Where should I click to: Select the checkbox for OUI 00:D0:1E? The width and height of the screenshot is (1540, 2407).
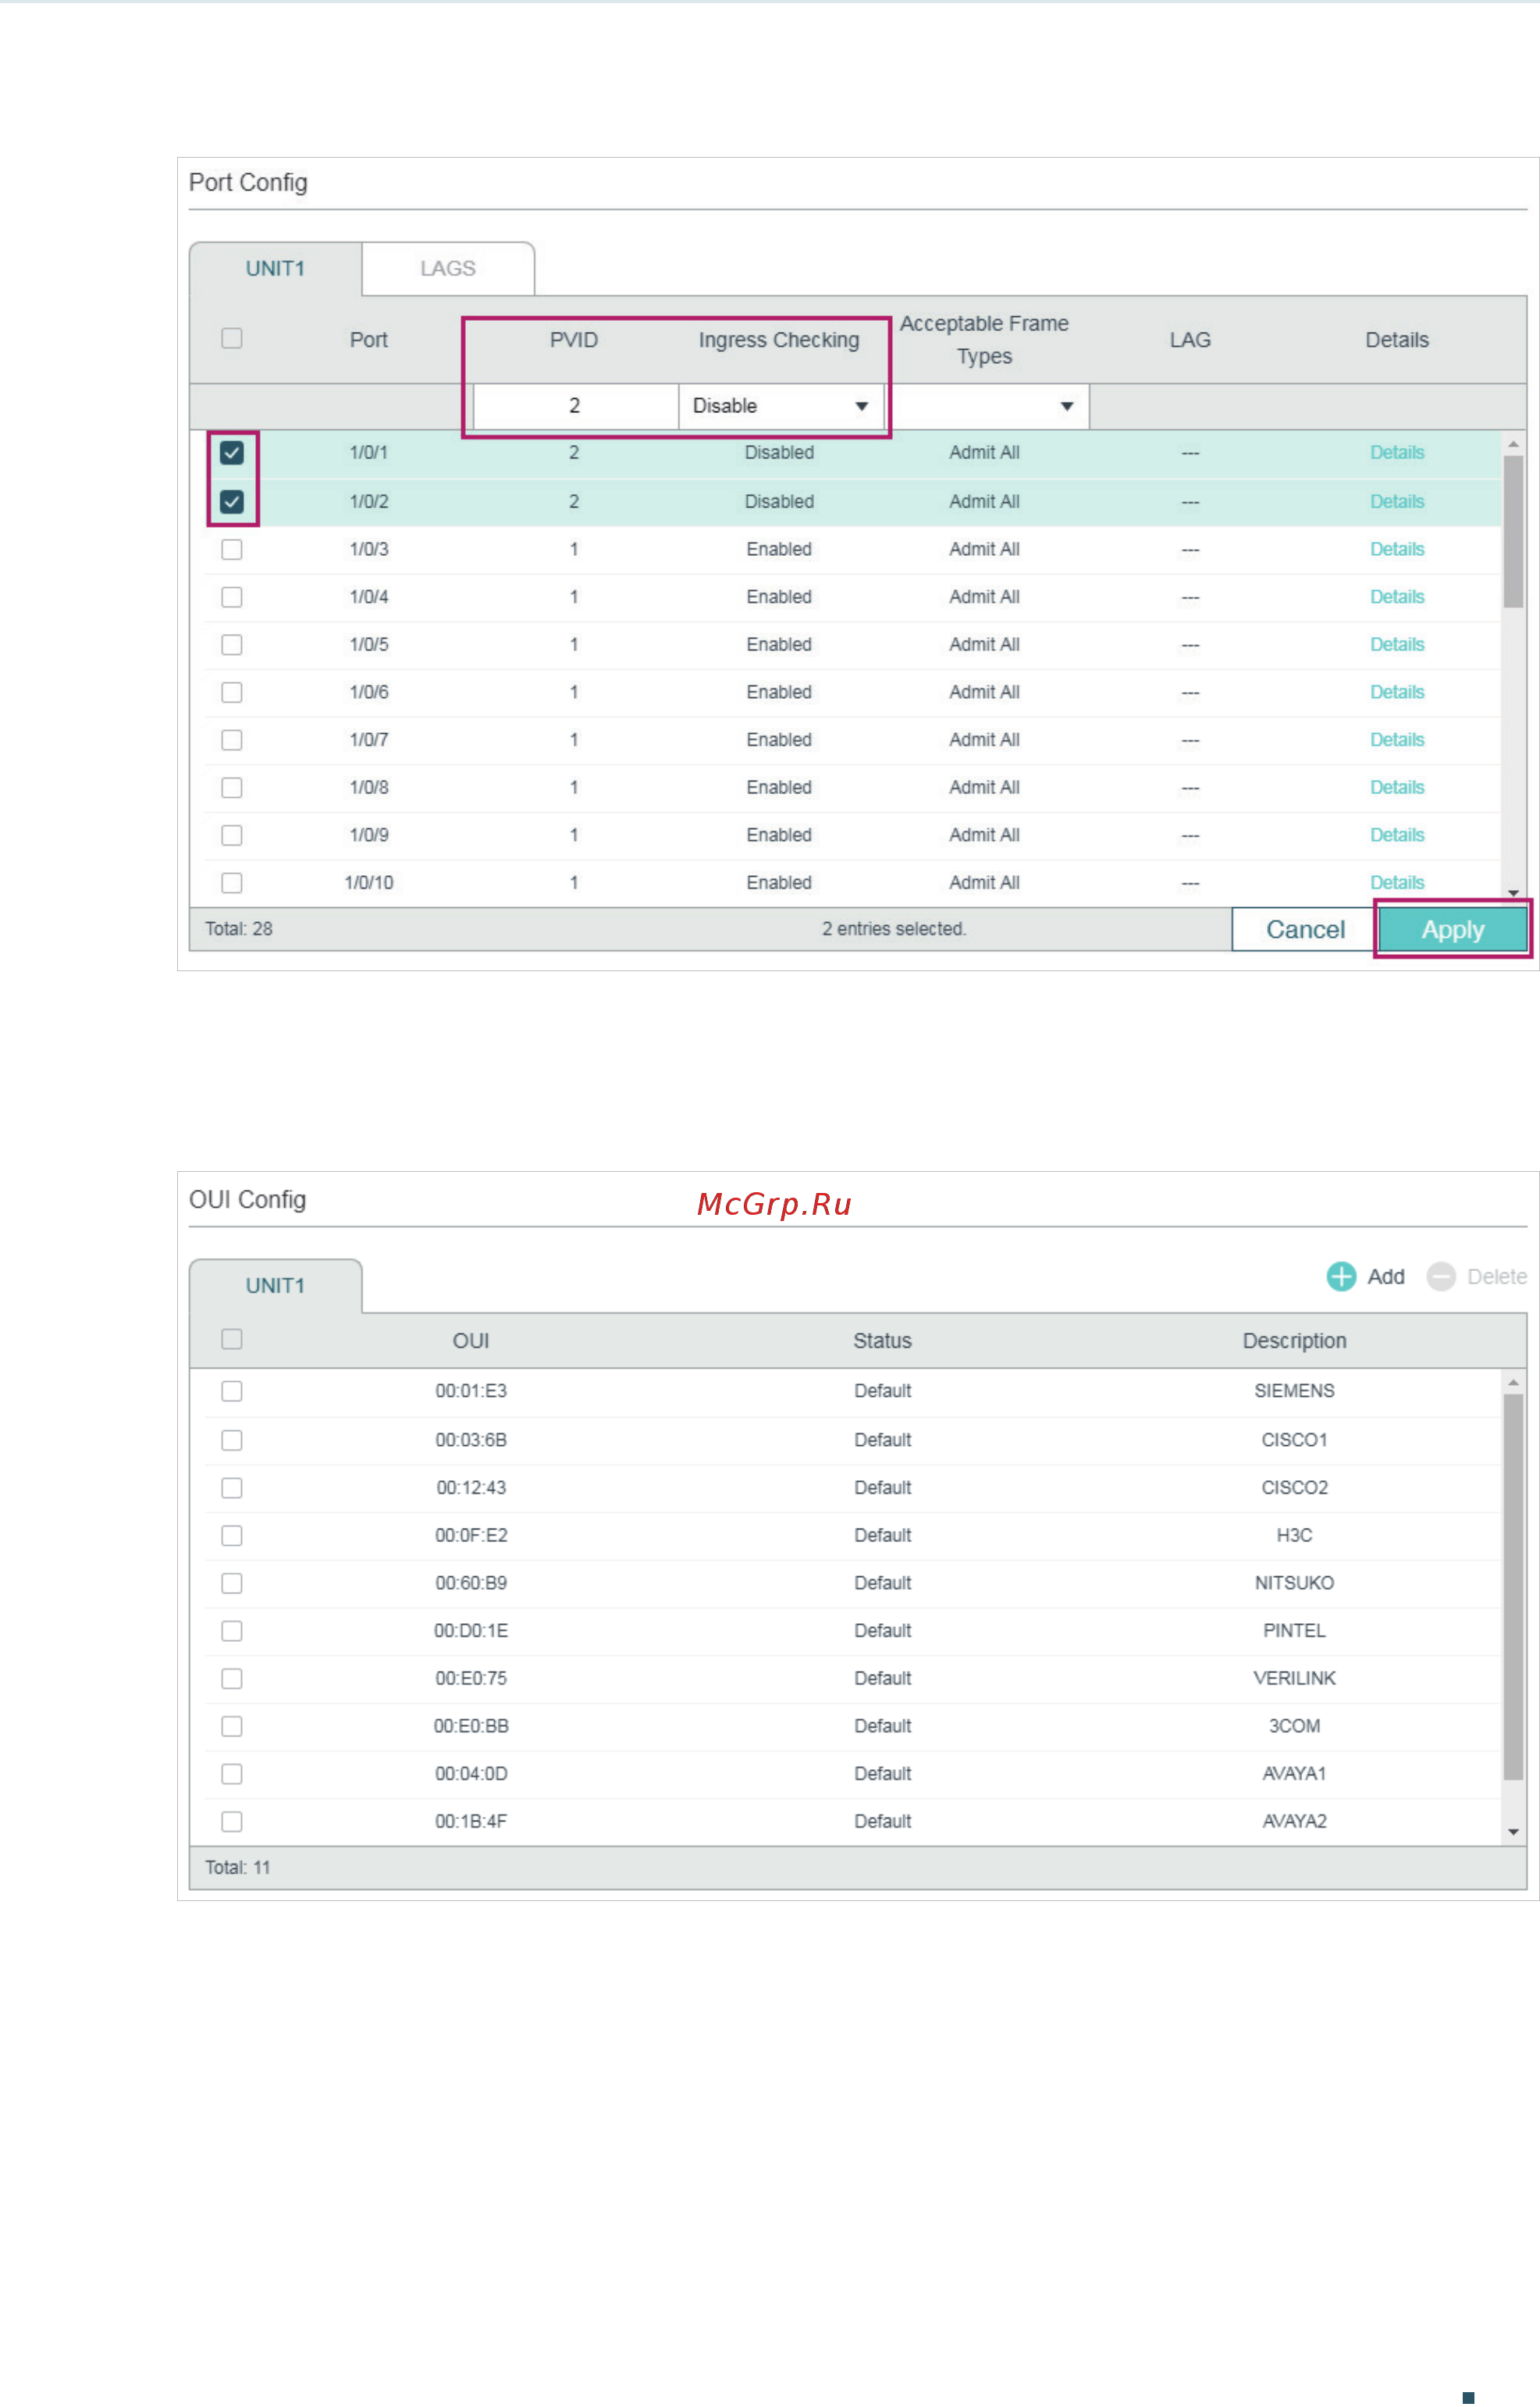tap(232, 1632)
